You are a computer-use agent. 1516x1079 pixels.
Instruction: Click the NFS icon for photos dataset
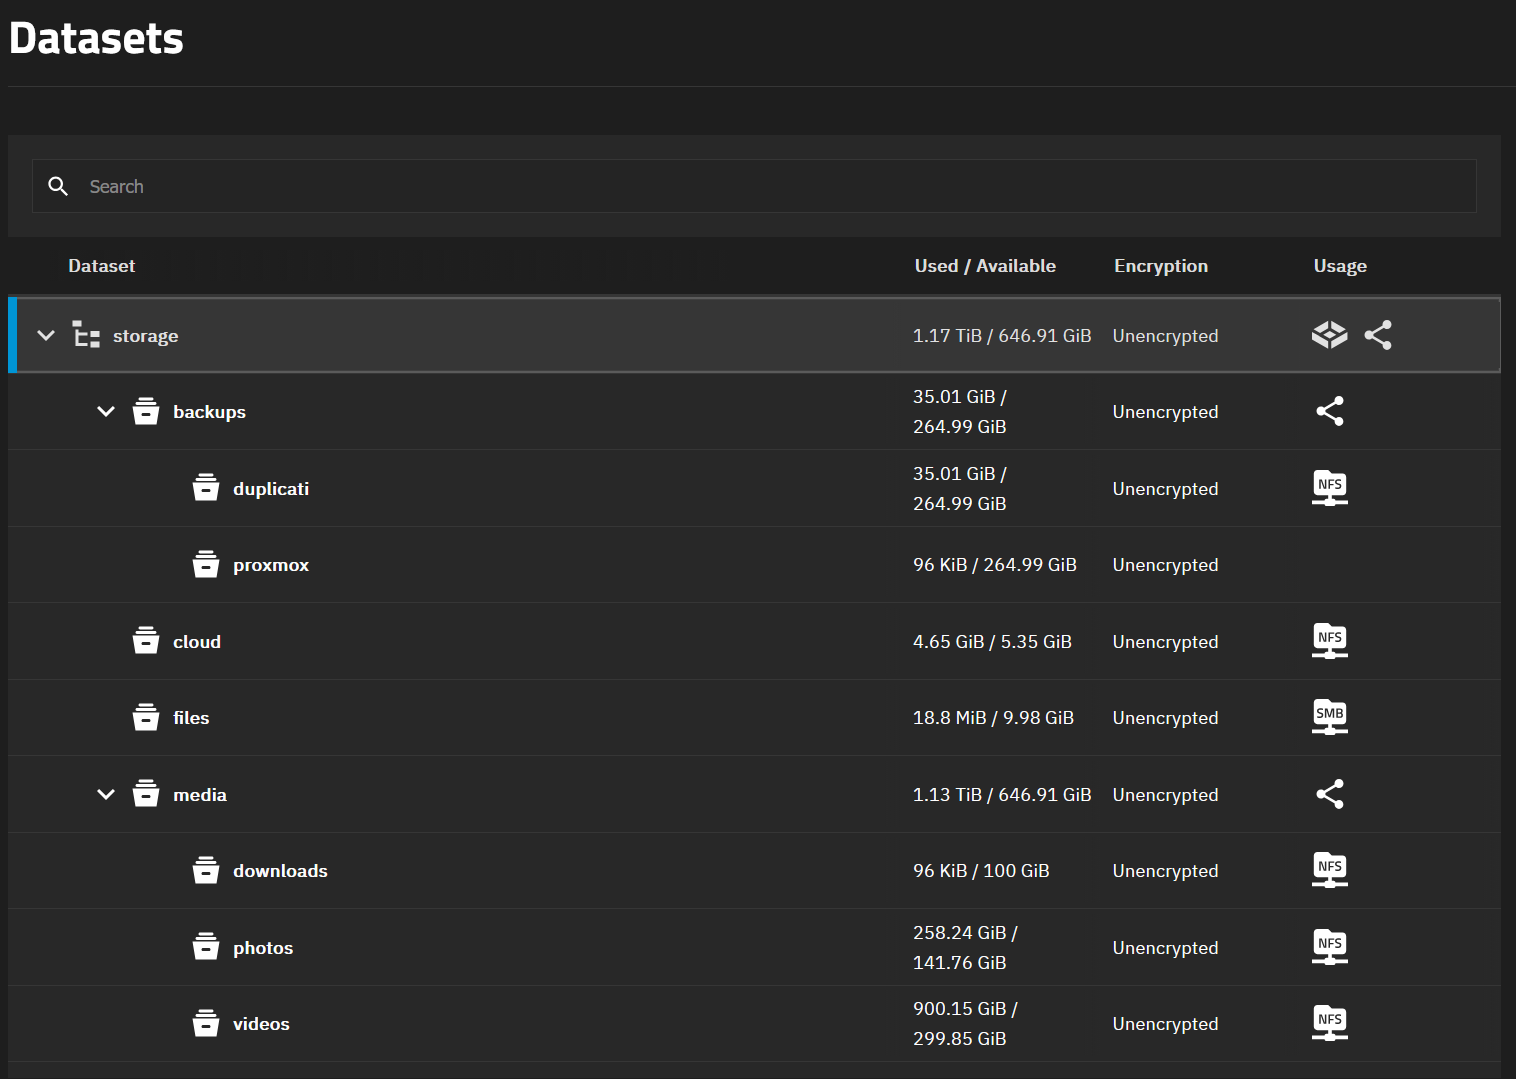[1329, 947]
